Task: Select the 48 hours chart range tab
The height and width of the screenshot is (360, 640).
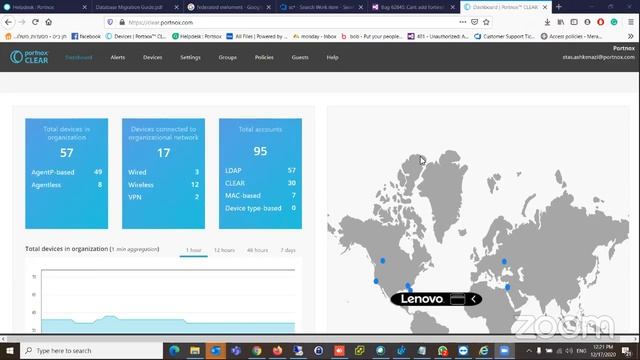Action: pyautogui.click(x=258, y=250)
